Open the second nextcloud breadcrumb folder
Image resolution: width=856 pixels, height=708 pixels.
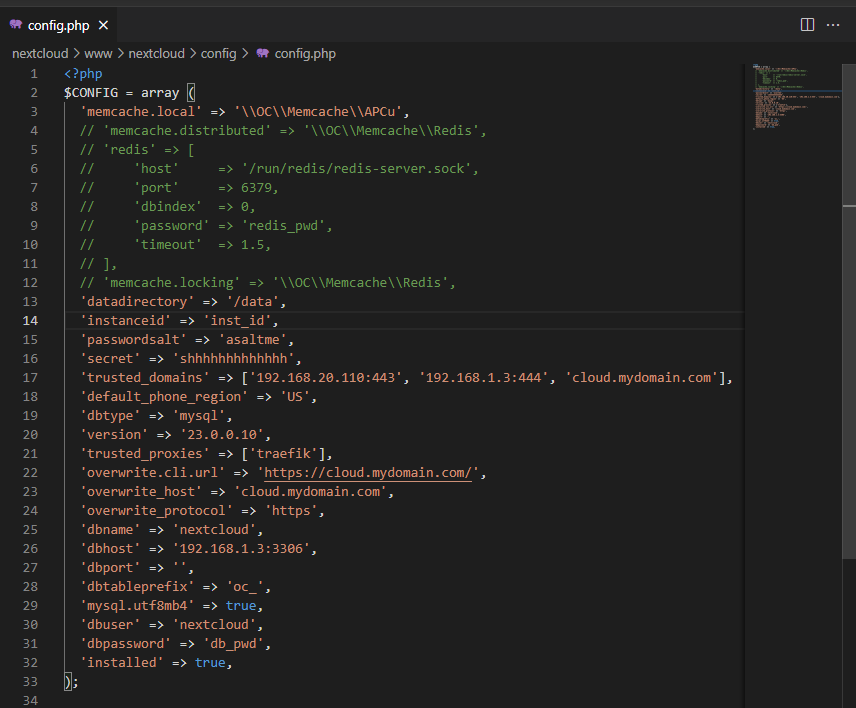point(157,53)
